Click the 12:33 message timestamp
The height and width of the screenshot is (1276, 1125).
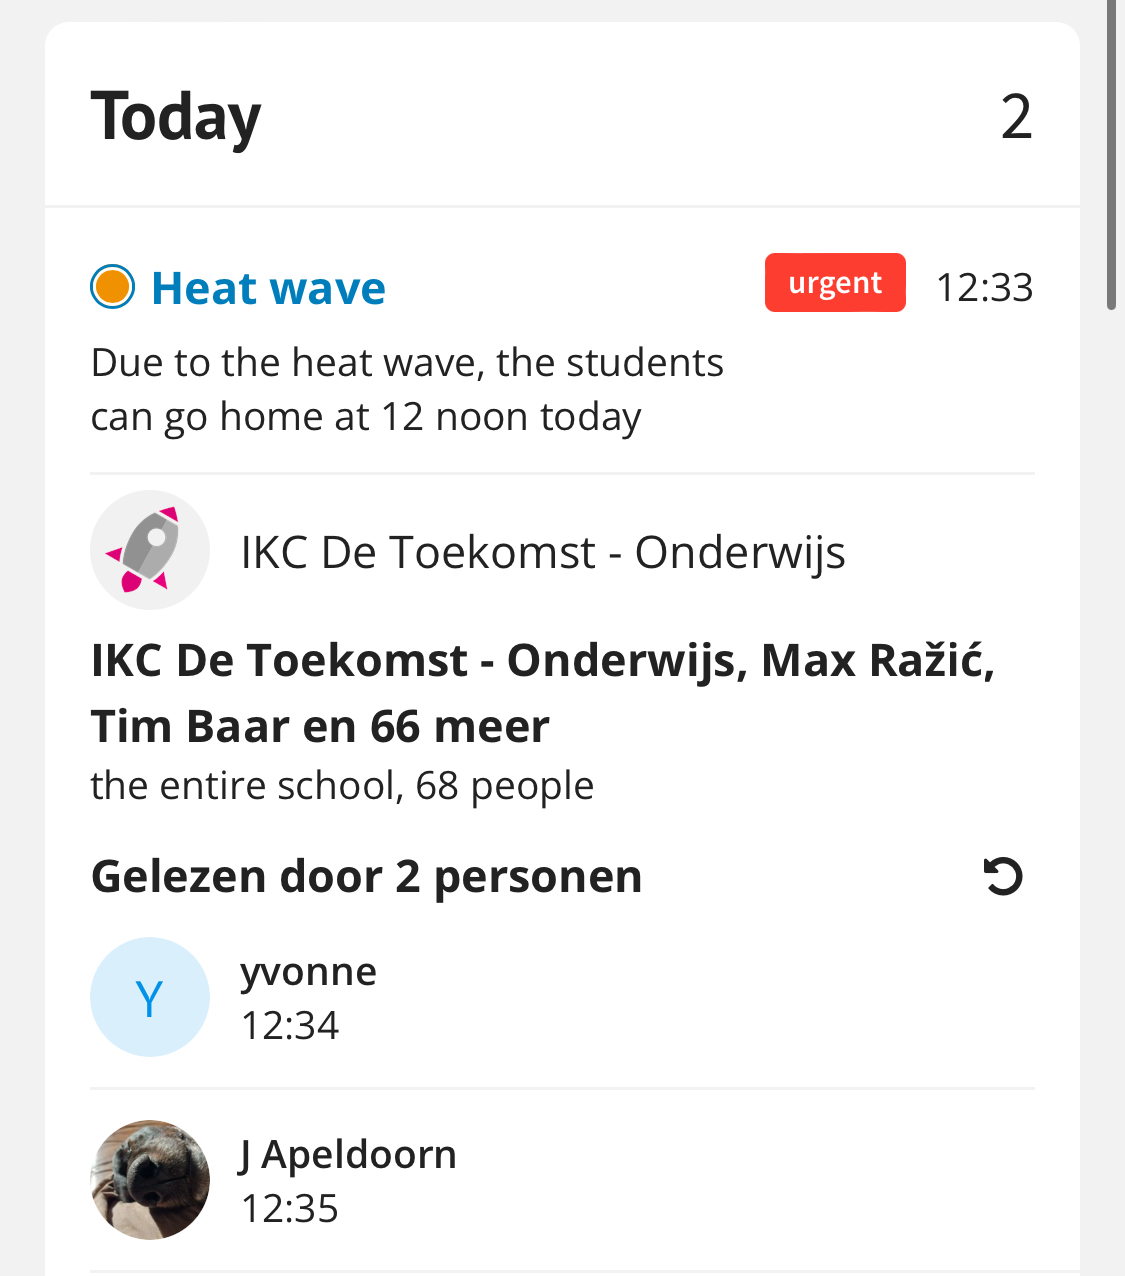tap(984, 288)
